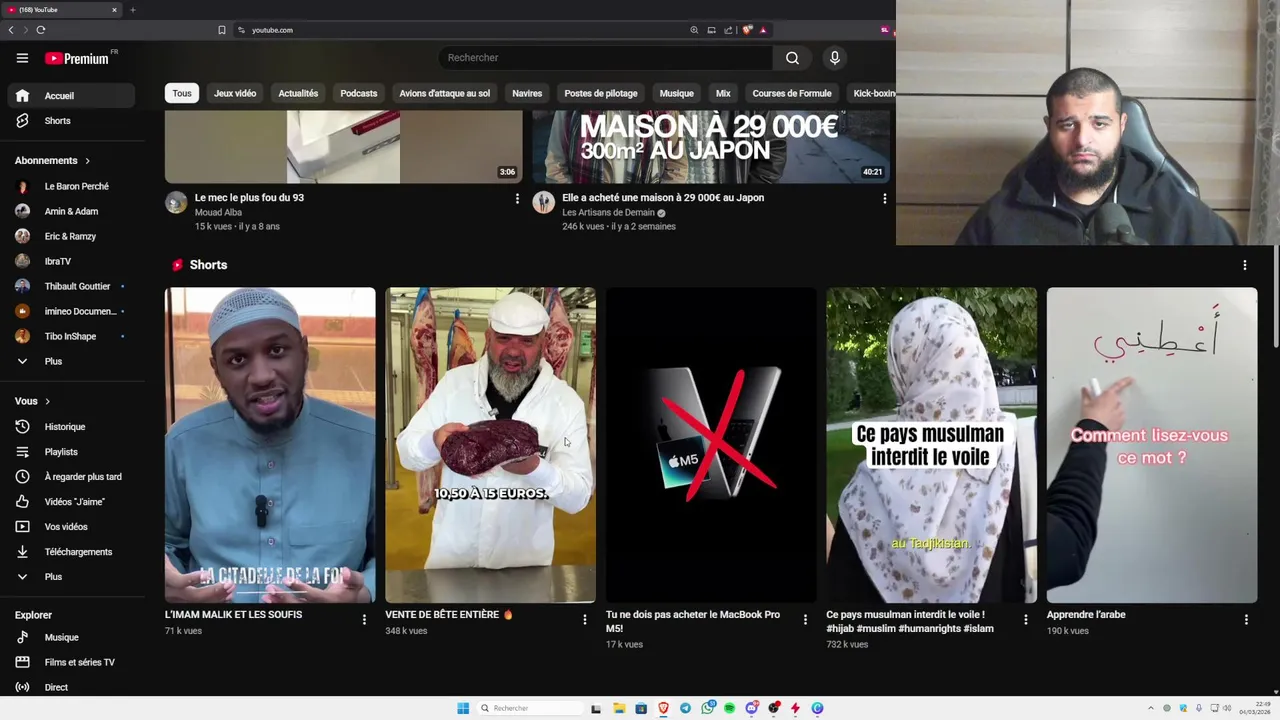Screen dimensions: 1280x720
Task: Go to Accueil in the sidebar
Action: pos(70,96)
